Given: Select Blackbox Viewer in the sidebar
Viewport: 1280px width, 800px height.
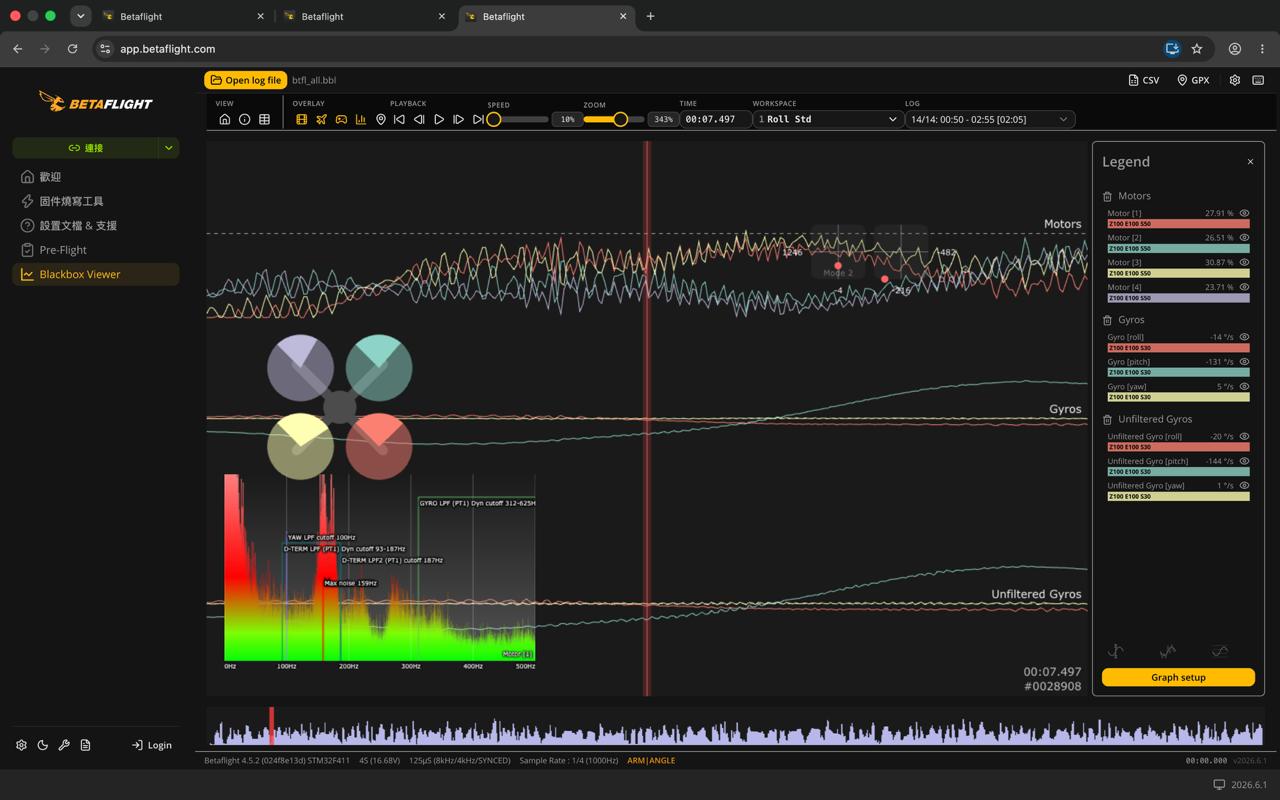Looking at the screenshot, I should pos(96,274).
